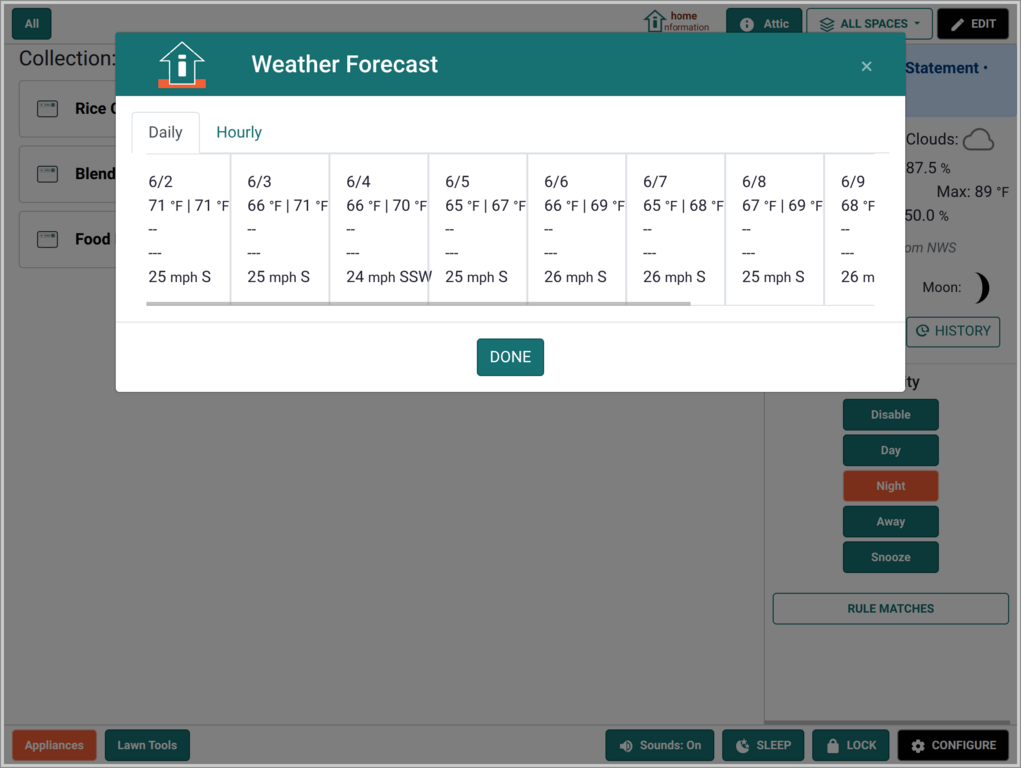Click the 24 mph SSW wind value
Viewport: 1021px width, 768px height.
pyautogui.click(x=388, y=277)
